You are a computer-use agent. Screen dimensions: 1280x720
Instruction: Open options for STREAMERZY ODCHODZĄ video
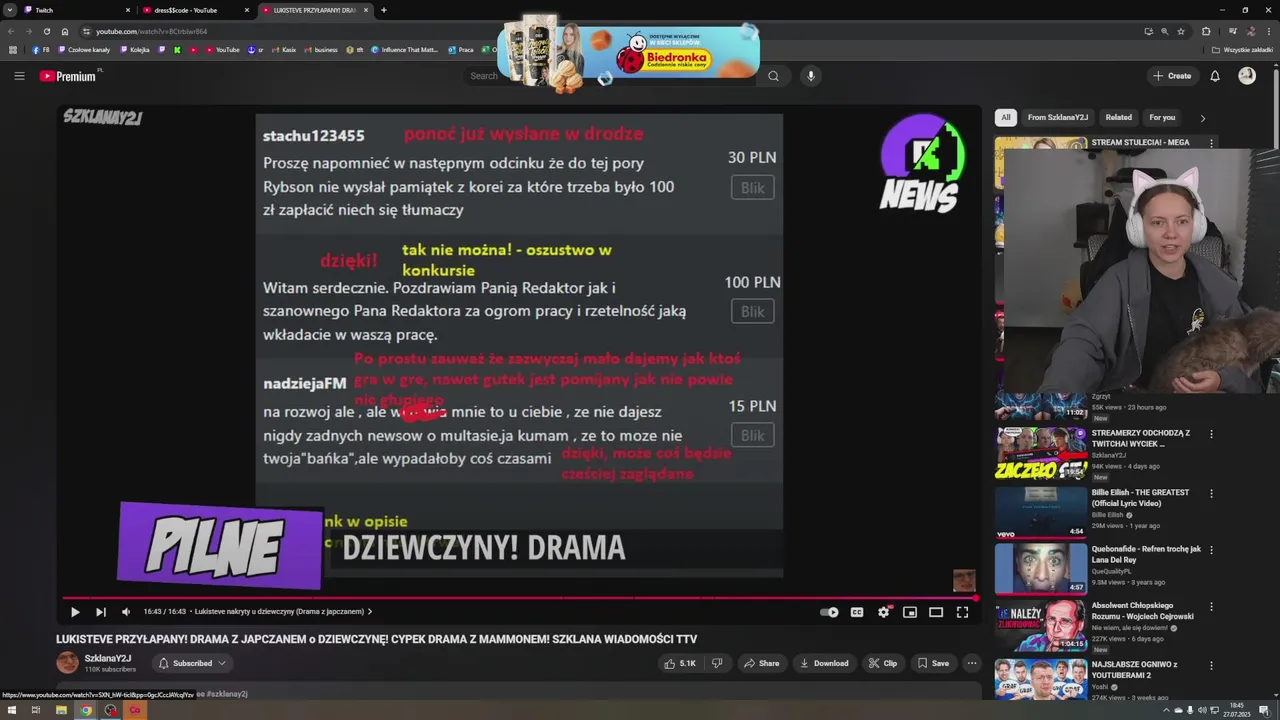pos(1211,434)
